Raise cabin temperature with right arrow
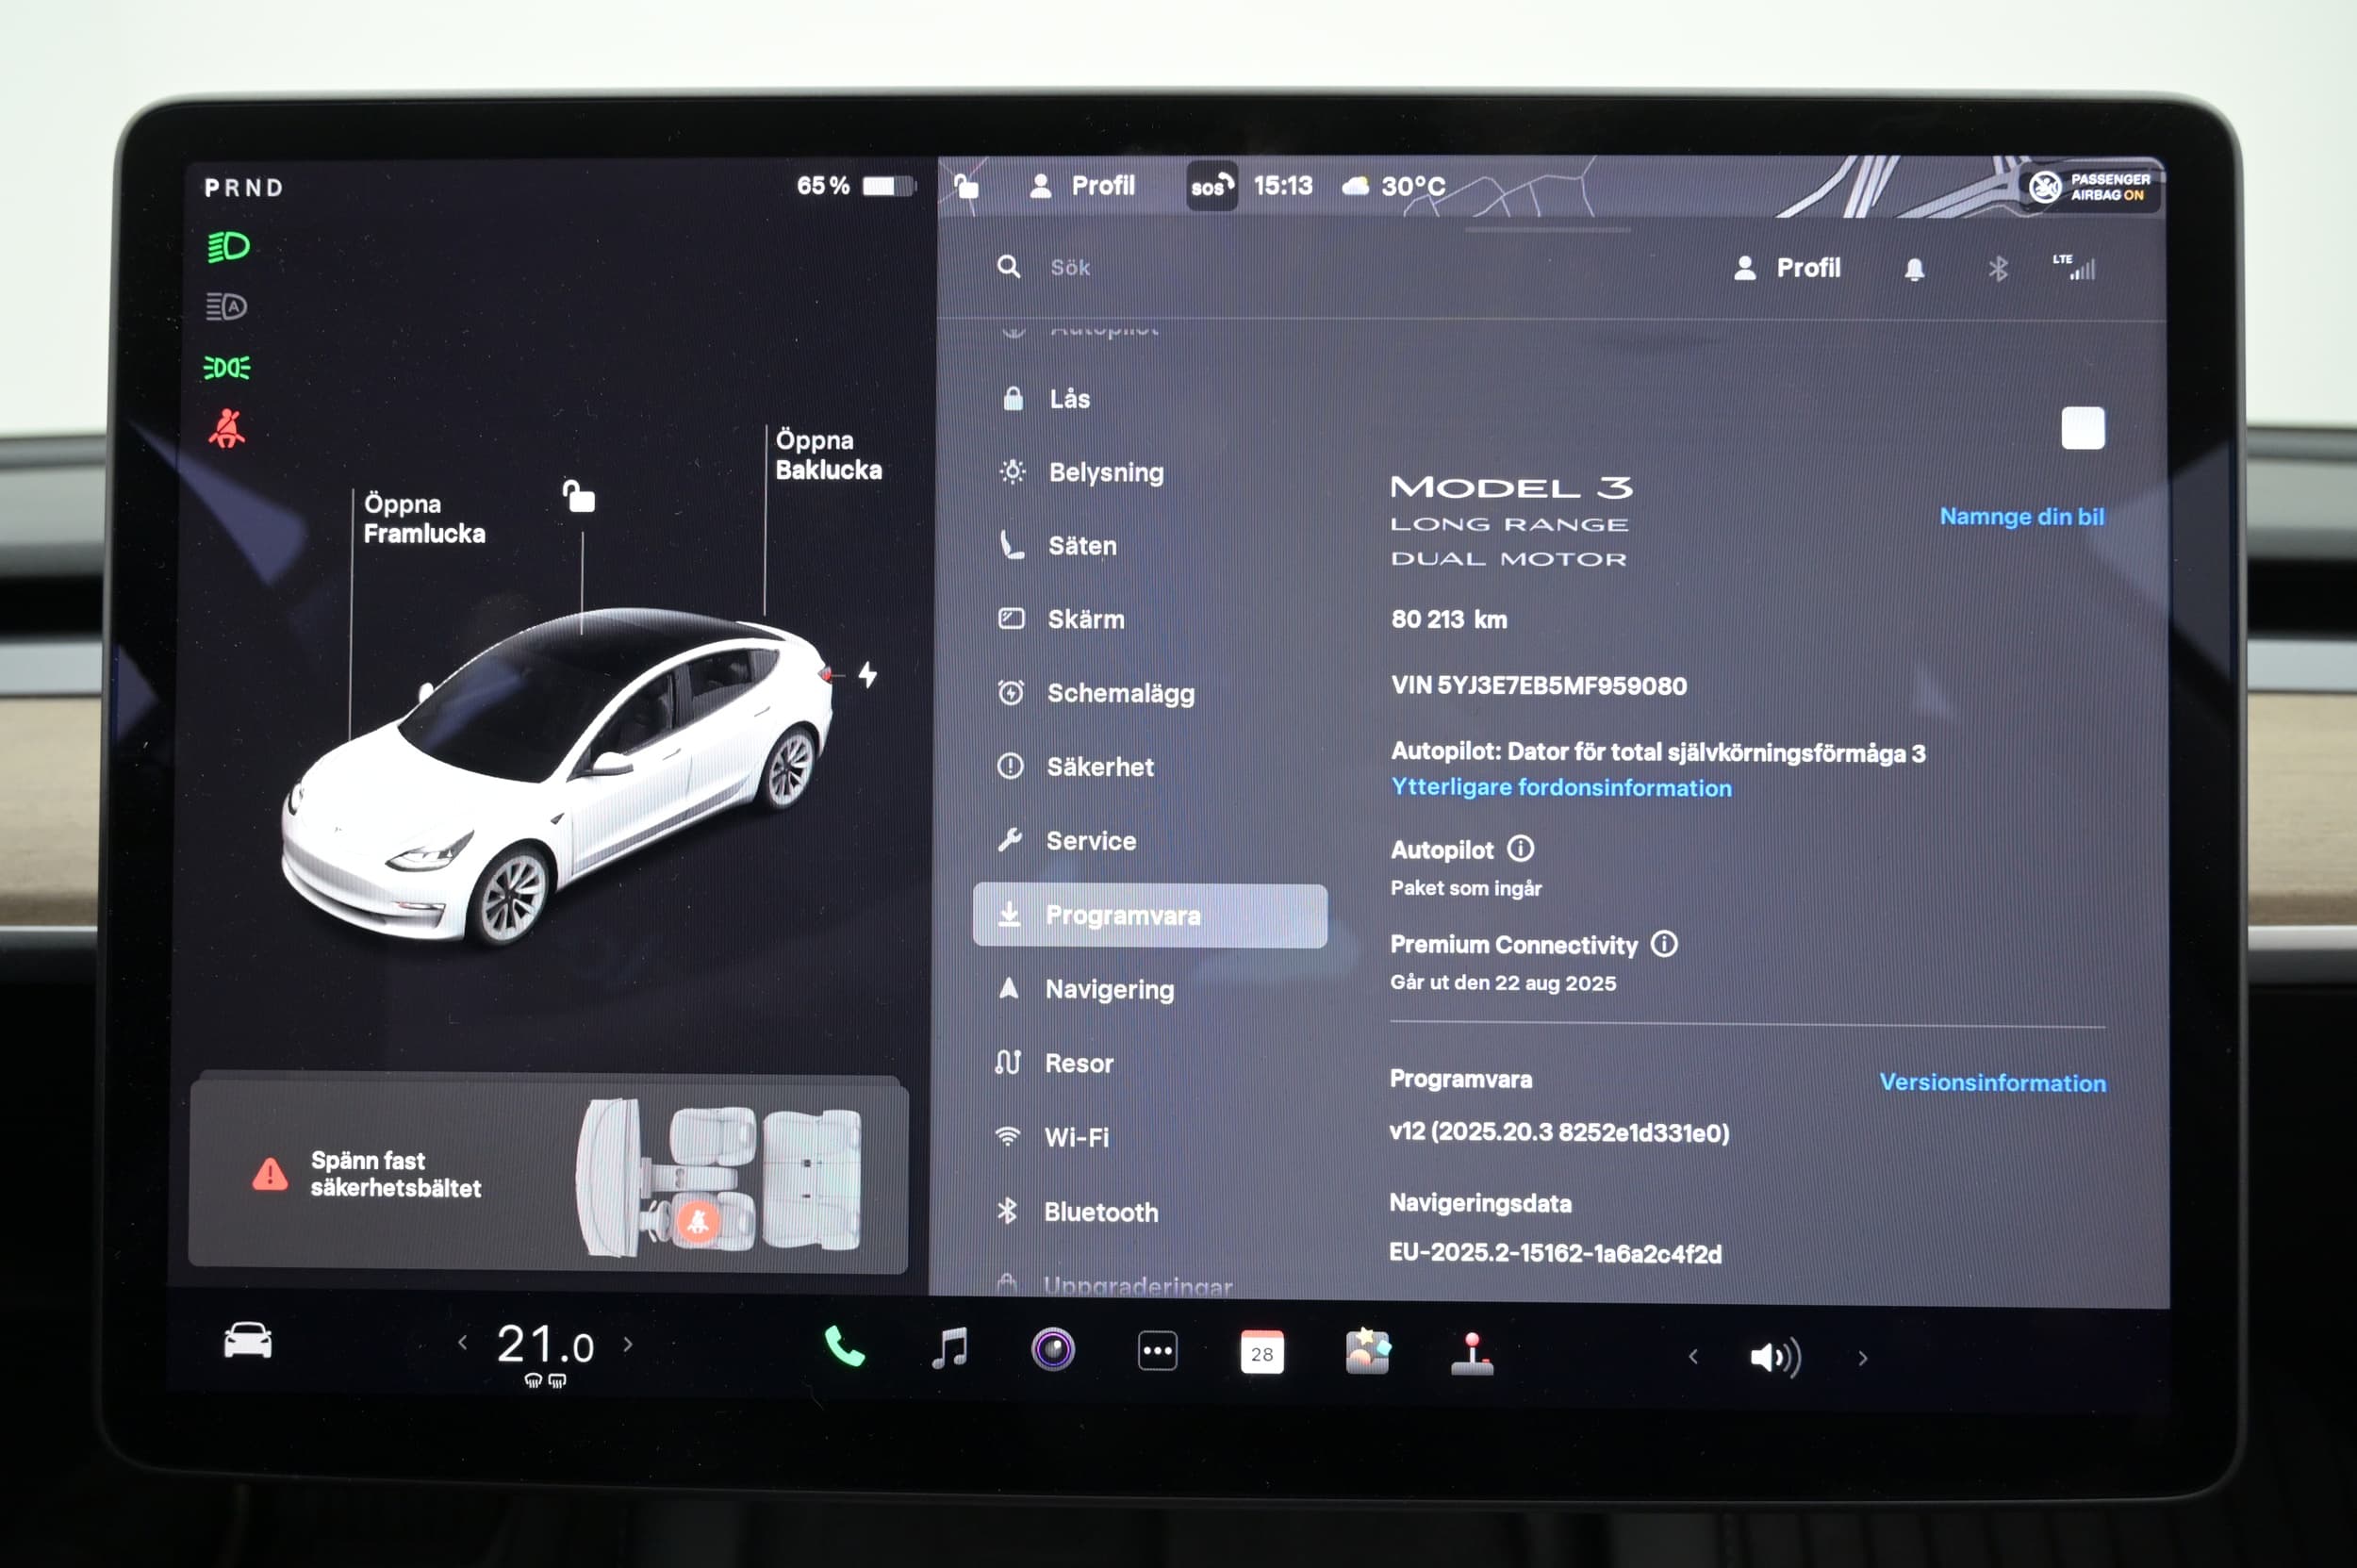Image resolution: width=2357 pixels, height=1568 pixels. coord(628,1344)
